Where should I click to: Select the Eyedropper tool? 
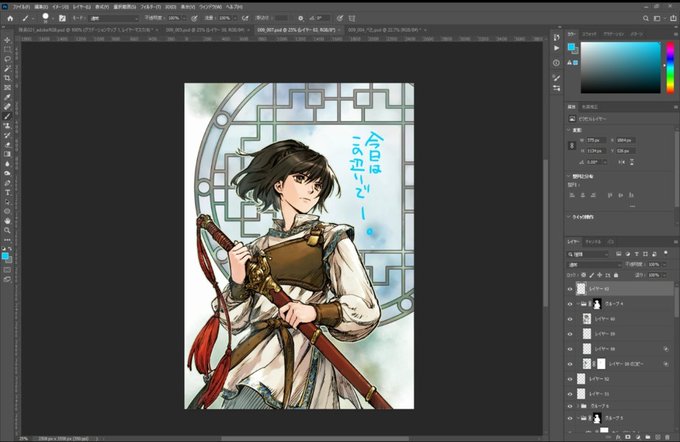pyautogui.click(x=7, y=97)
